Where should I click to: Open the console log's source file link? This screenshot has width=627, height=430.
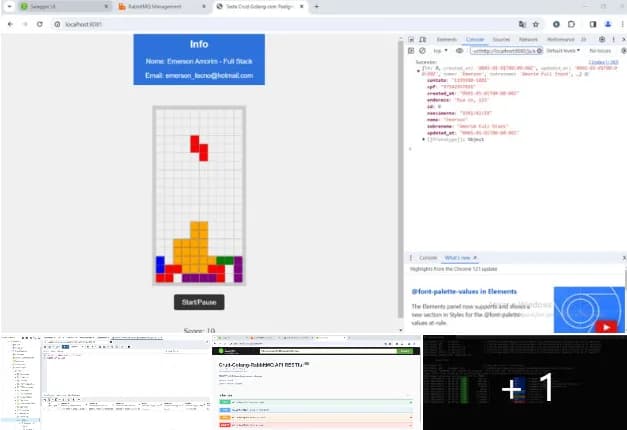[x=603, y=62]
